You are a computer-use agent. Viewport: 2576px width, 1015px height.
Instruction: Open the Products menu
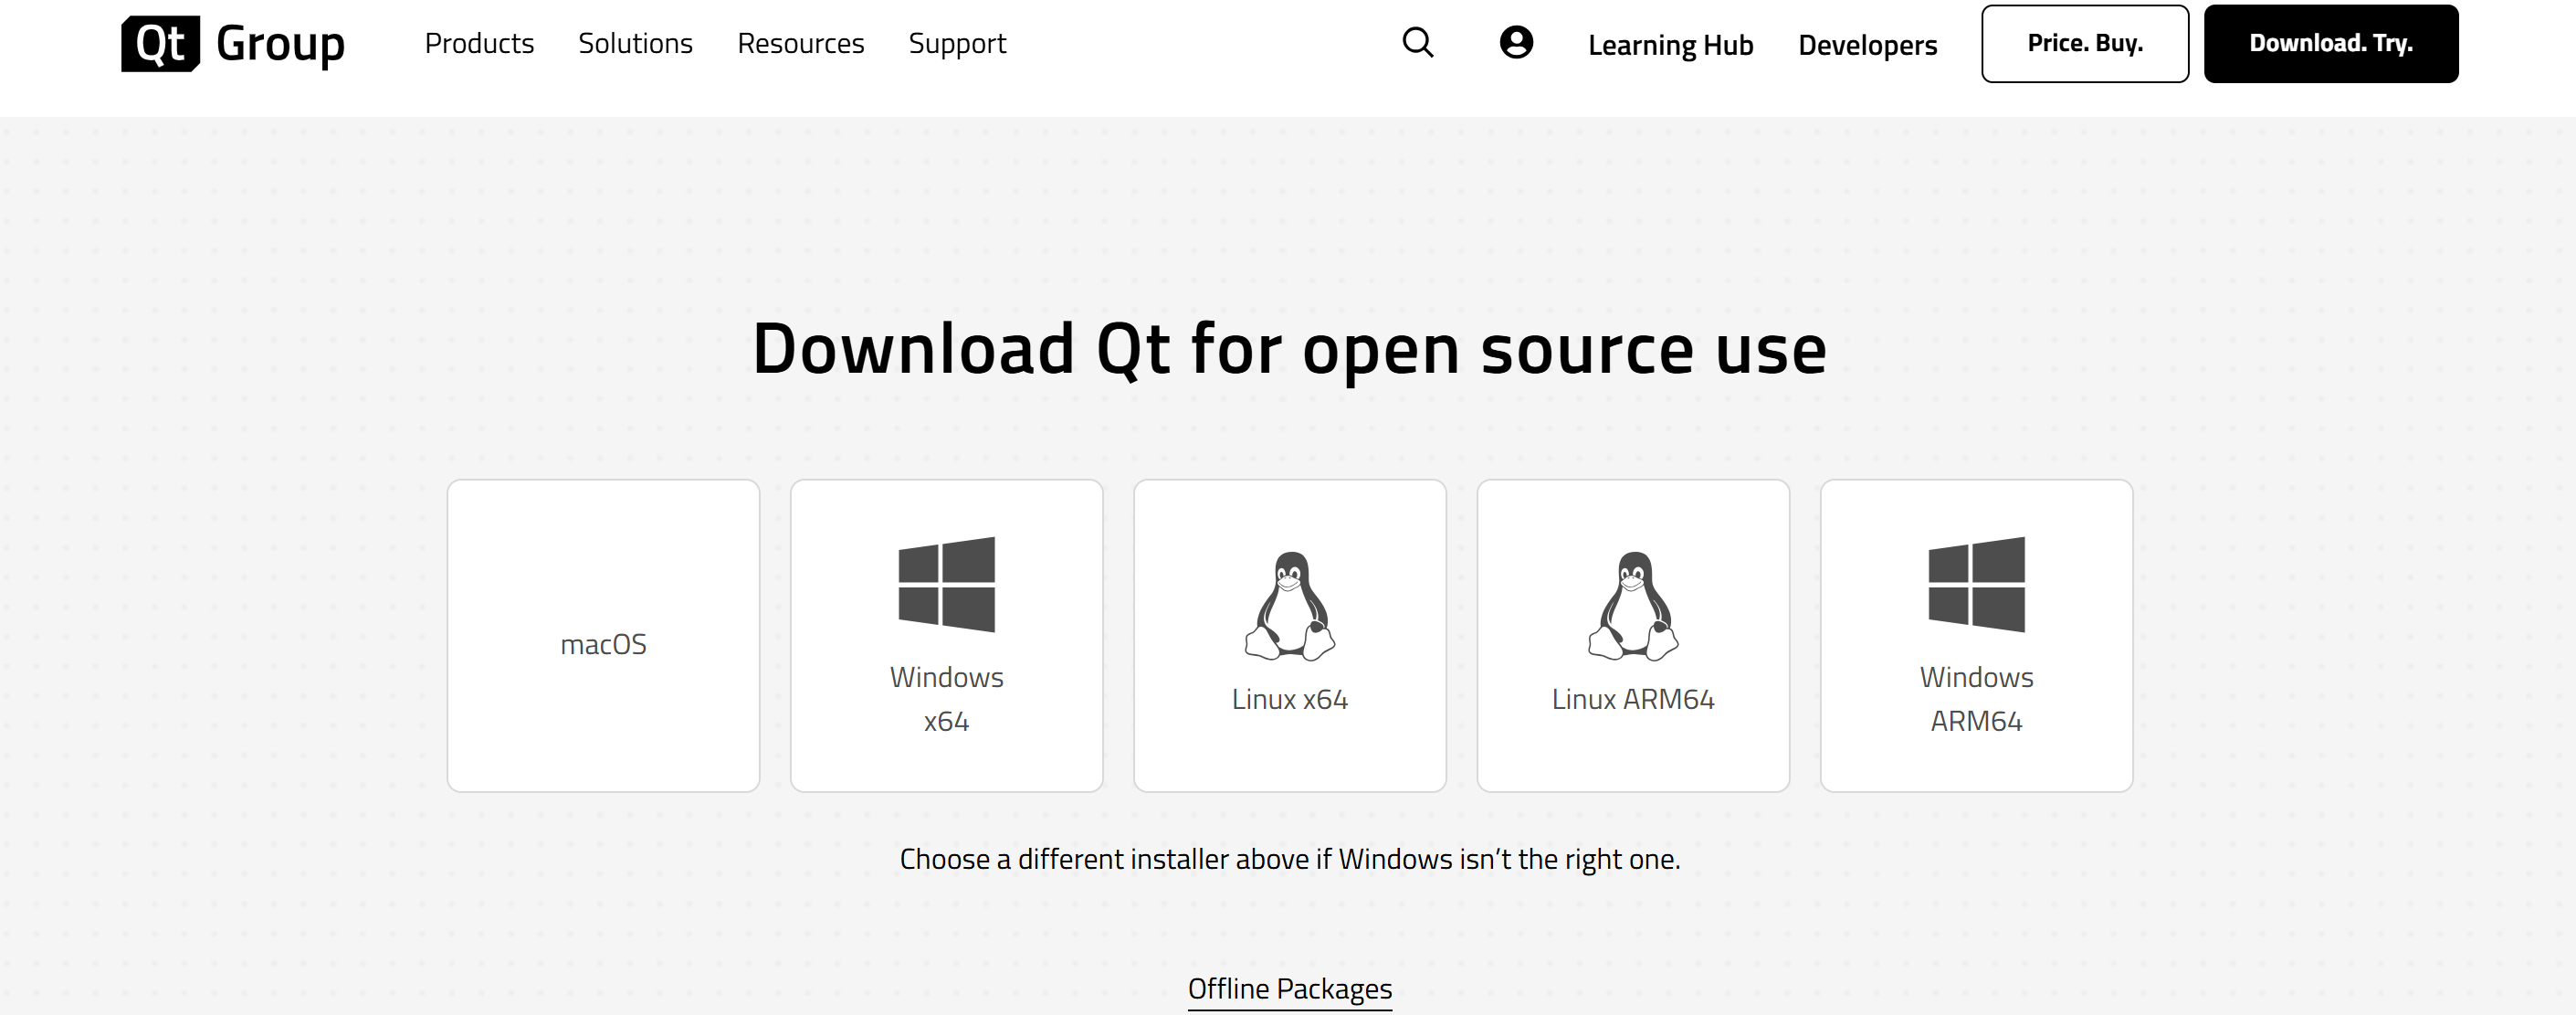tap(480, 43)
